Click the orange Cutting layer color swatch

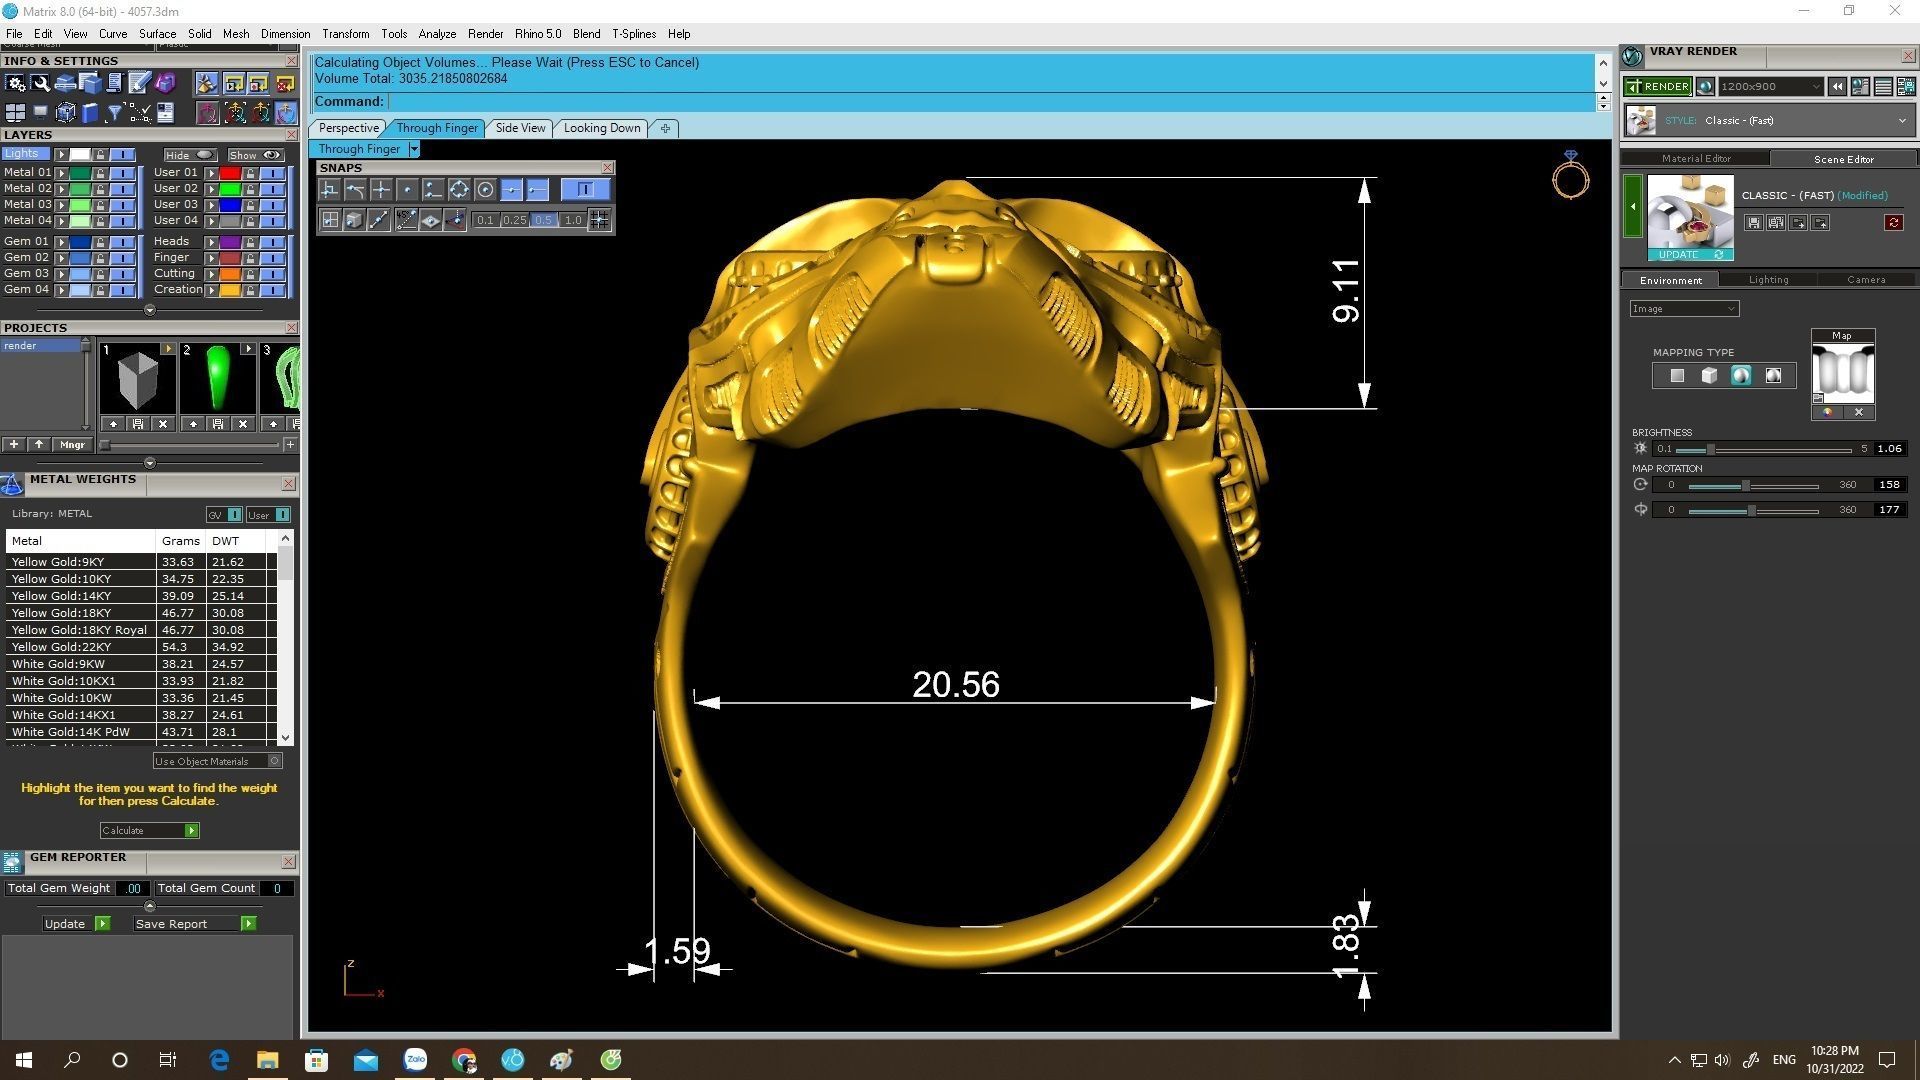pyautogui.click(x=230, y=274)
